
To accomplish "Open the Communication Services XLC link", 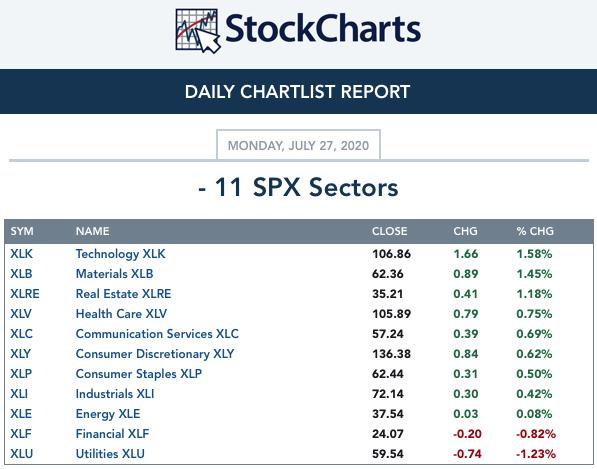I will [x=157, y=334].
